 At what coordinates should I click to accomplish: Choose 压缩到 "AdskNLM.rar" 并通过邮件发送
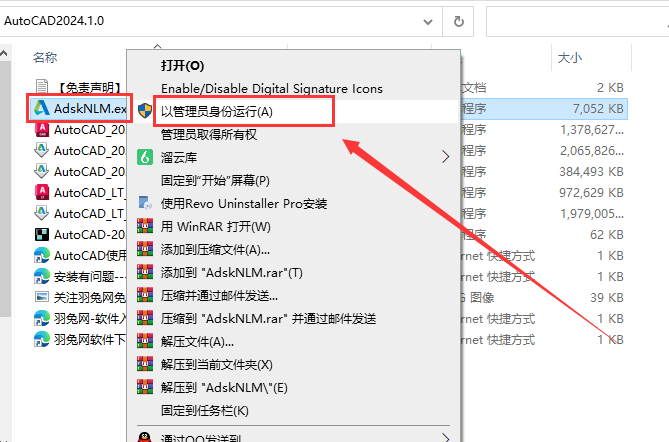[x=268, y=319]
